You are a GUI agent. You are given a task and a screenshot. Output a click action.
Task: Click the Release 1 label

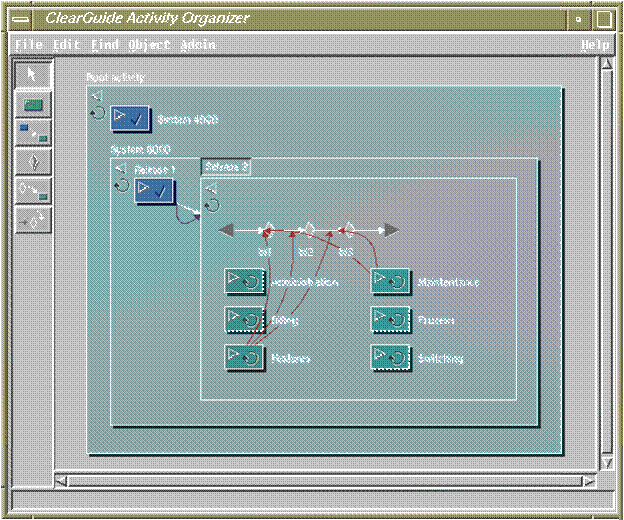(155, 169)
